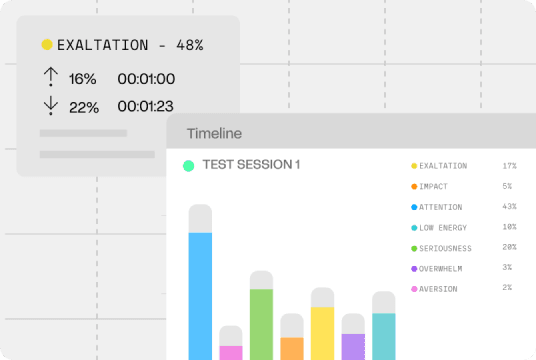Select the pink Aversion legend dot
Image resolution: width=536 pixels, height=360 pixels.
pos(414,289)
